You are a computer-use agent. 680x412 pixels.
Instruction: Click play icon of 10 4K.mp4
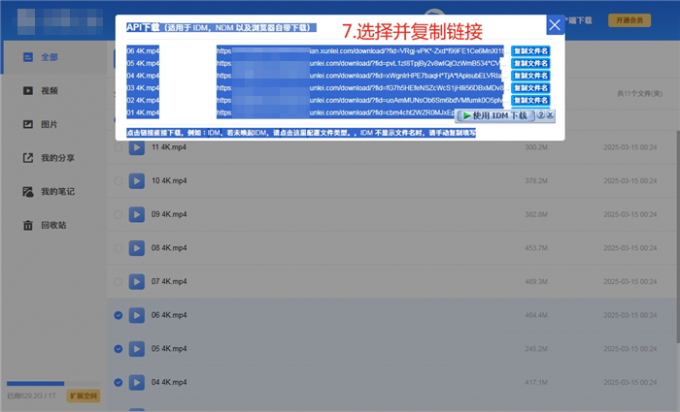point(137,181)
